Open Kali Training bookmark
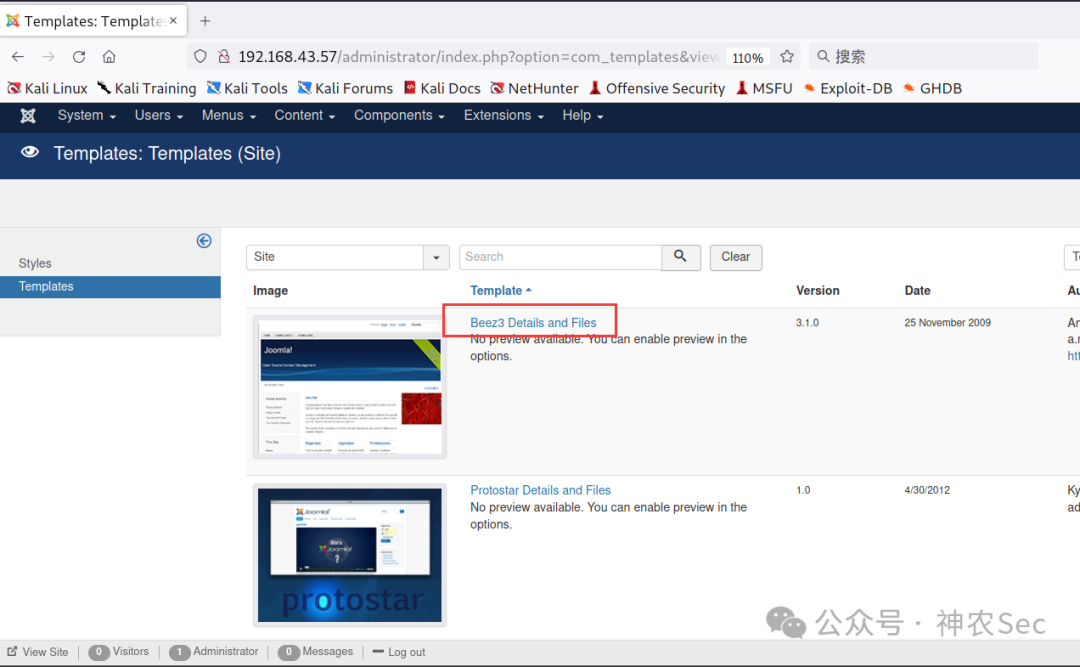Image resolution: width=1080 pixels, height=667 pixels. click(x=147, y=88)
